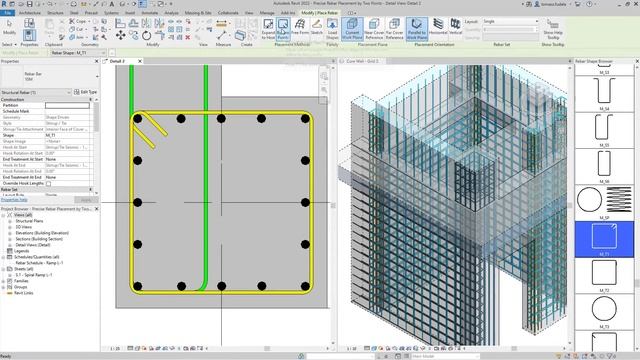The height and width of the screenshot is (360, 640).
Task: Open the Properties help link
Action: click(x=14, y=200)
